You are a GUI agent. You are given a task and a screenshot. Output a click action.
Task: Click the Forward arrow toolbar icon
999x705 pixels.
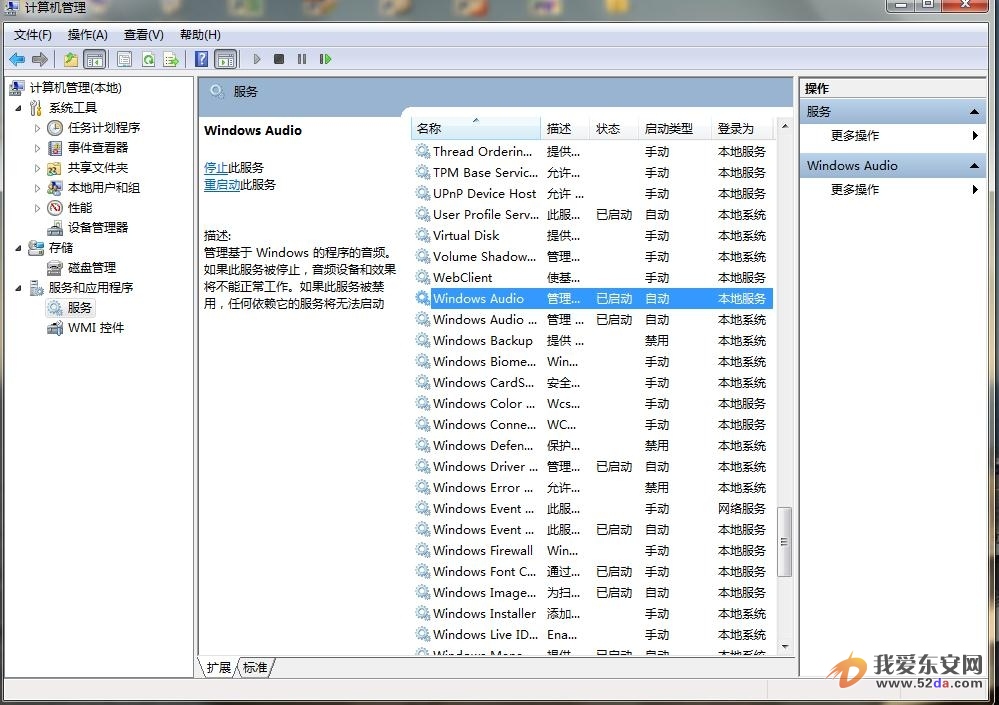[x=40, y=59]
